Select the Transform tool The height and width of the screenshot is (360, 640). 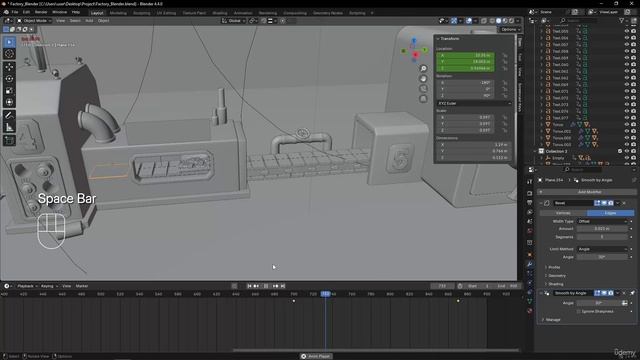(9, 102)
